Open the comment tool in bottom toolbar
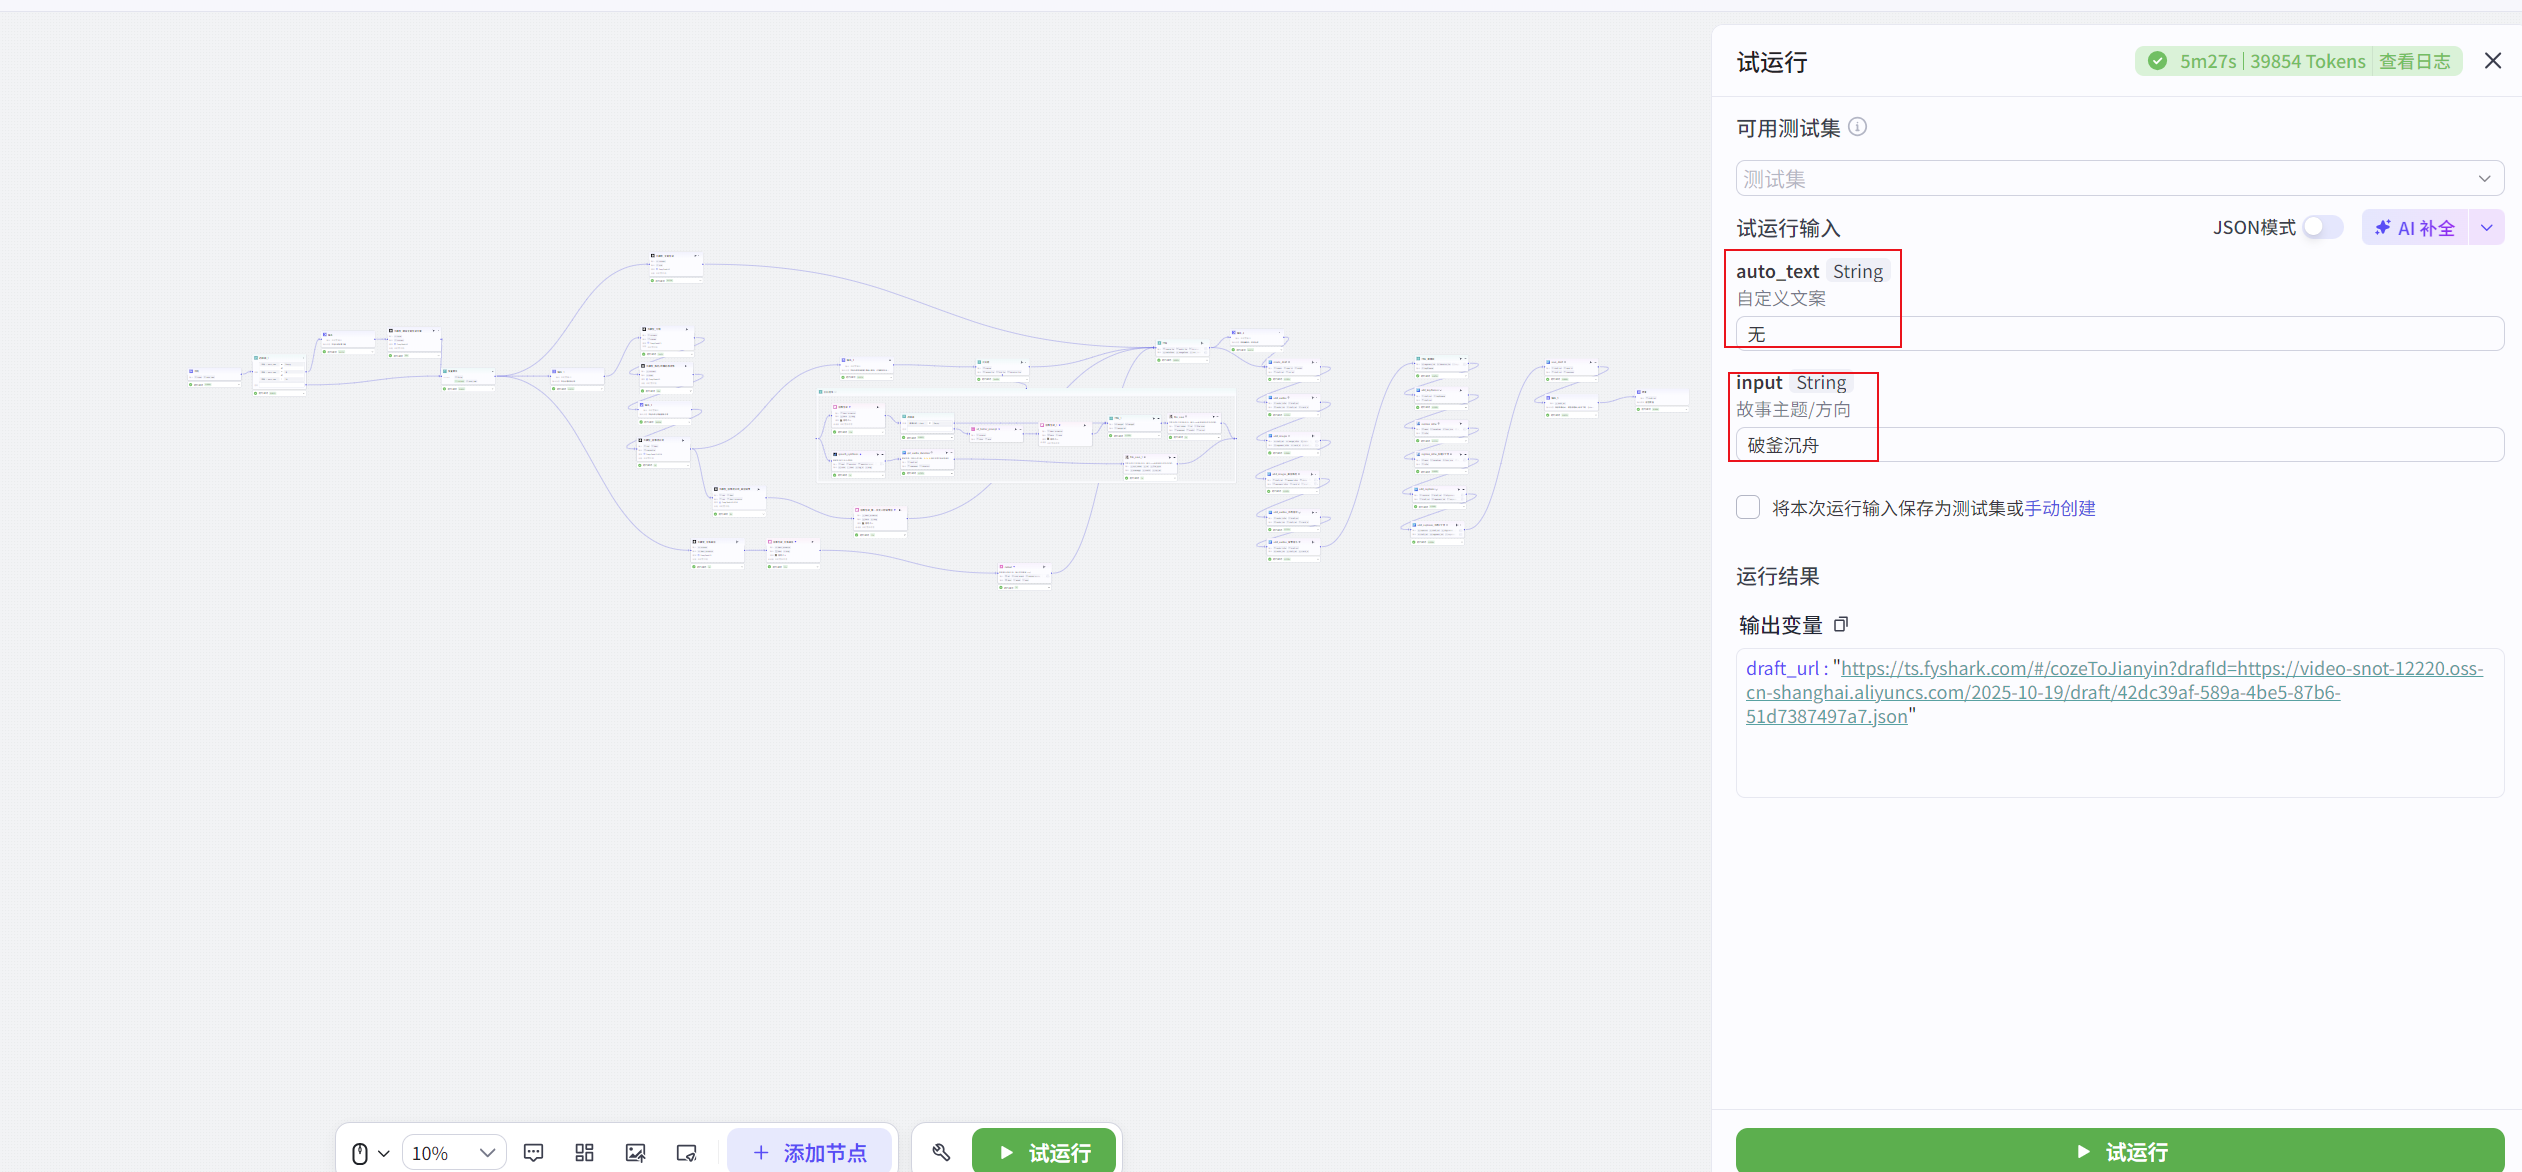The height and width of the screenshot is (1172, 2522). [534, 1152]
